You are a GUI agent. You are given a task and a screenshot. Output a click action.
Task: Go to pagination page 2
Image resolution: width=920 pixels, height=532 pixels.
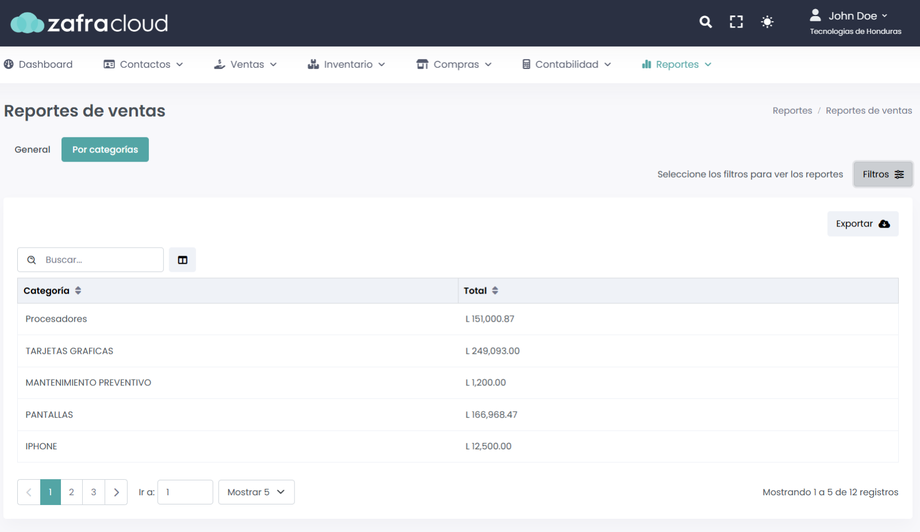pyautogui.click(x=72, y=492)
